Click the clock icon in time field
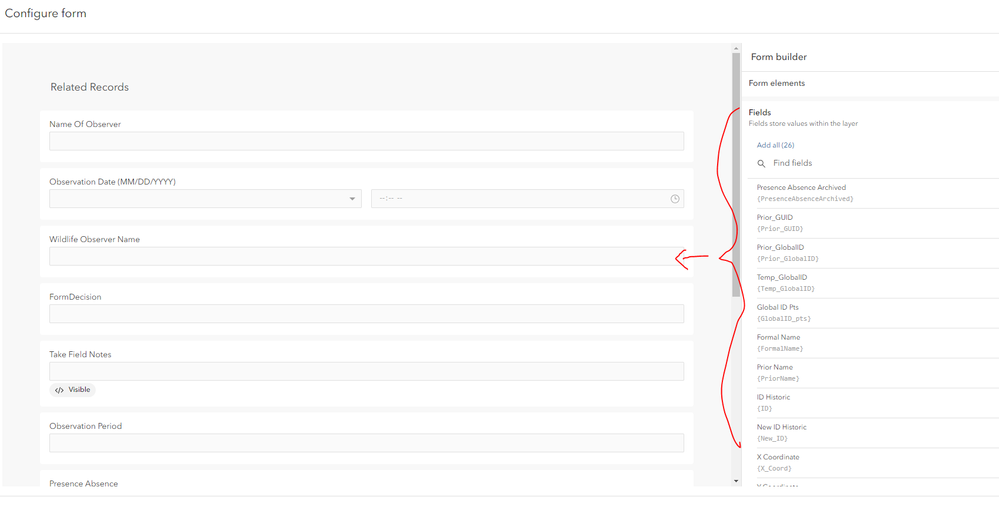This screenshot has height=520, width=999. [675, 199]
